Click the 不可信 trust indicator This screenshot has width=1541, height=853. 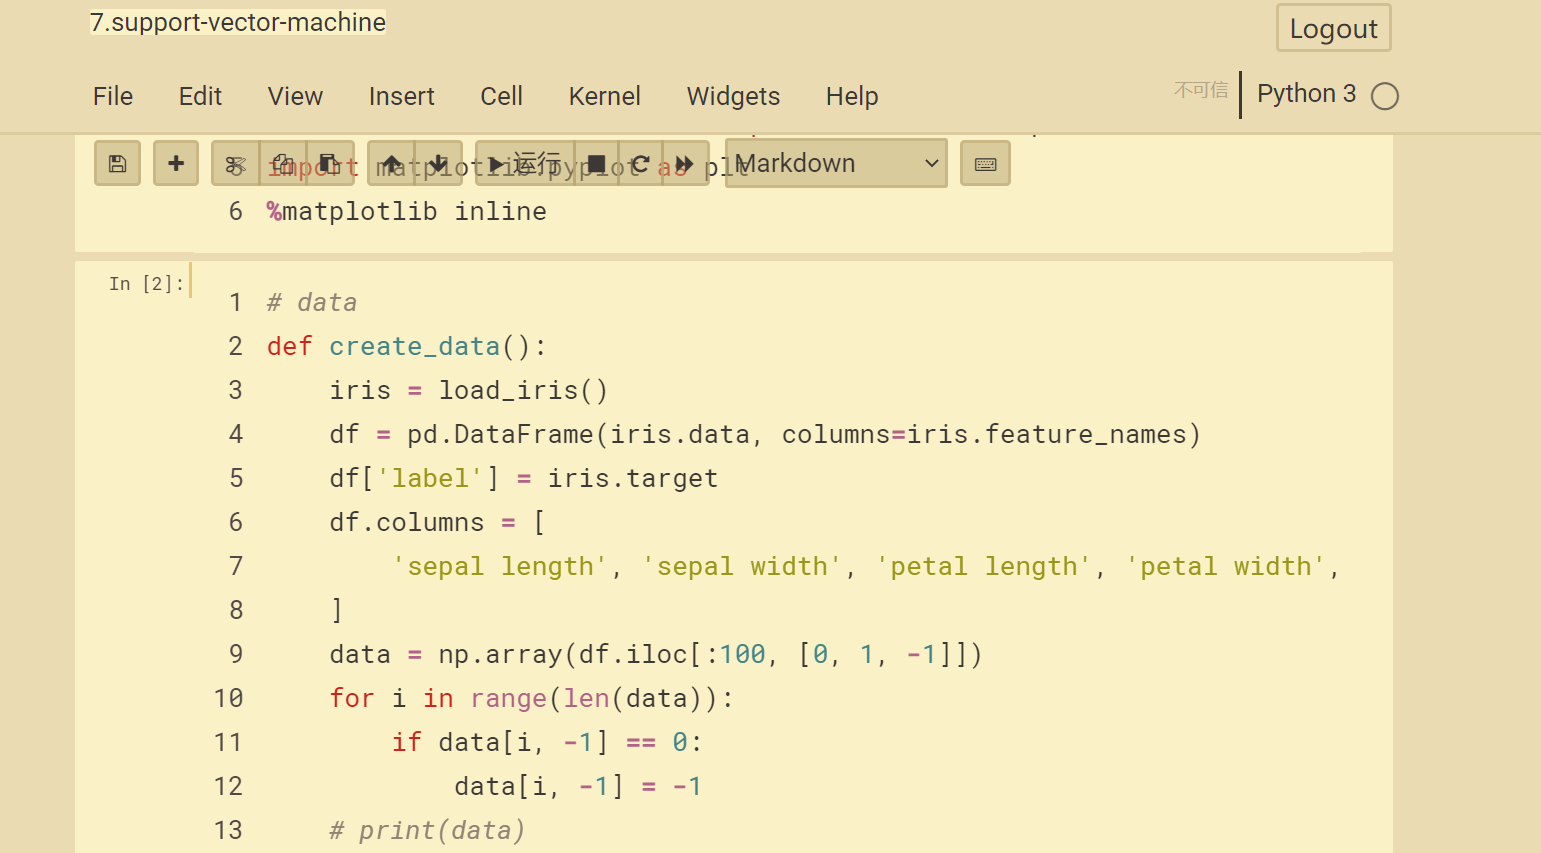[1201, 90]
